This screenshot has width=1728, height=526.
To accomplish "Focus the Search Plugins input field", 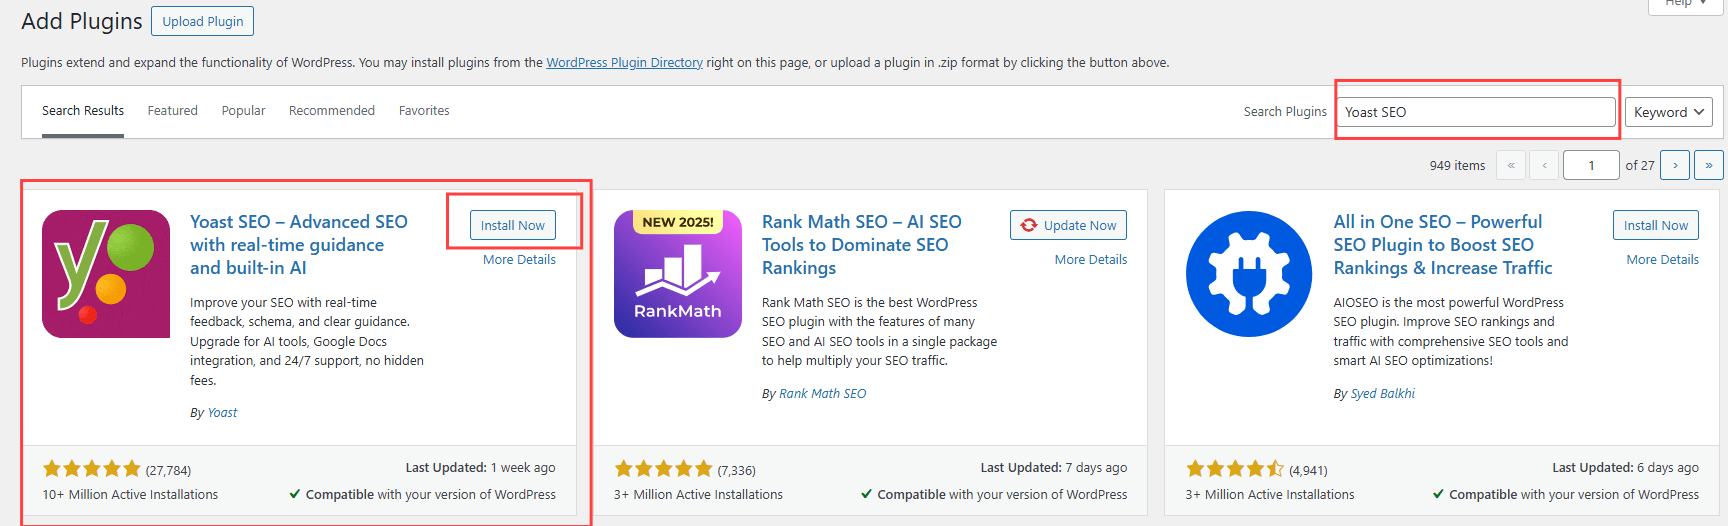I will pyautogui.click(x=1476, y=112).
